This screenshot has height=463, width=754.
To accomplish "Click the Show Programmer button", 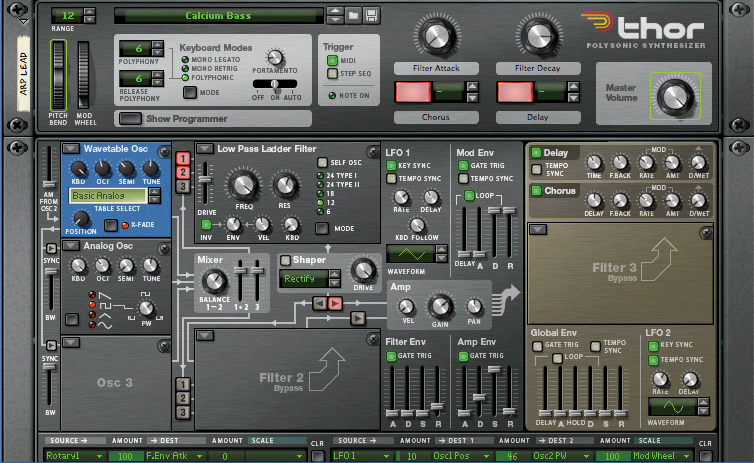I will 130,118.
